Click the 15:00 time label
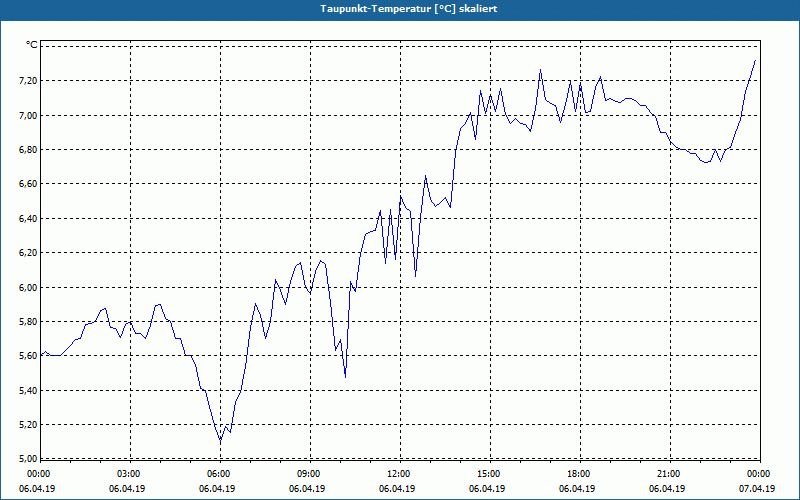This screenshot has width=800, height=500. pyautogui.click(x=490, y=474)
